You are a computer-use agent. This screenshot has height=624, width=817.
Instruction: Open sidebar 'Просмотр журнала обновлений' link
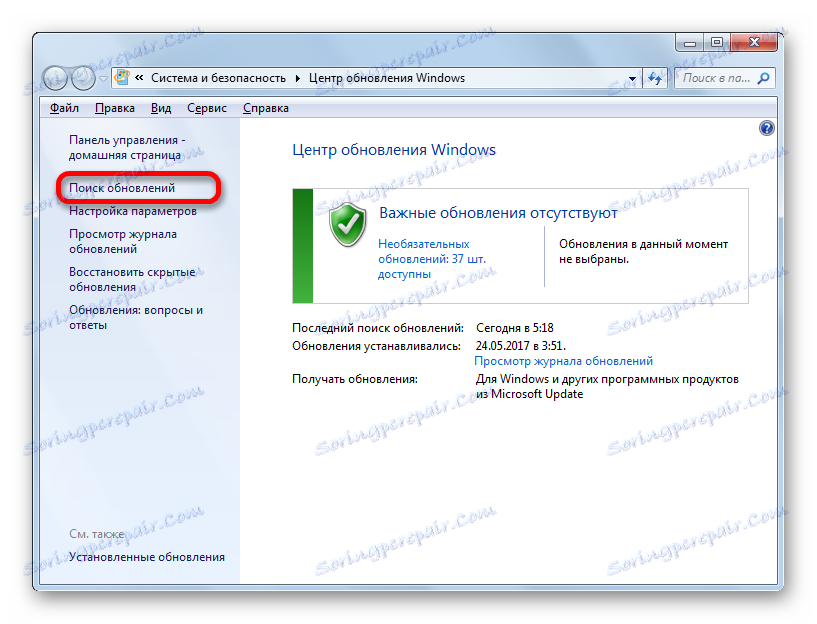click(x=123, y=241)
